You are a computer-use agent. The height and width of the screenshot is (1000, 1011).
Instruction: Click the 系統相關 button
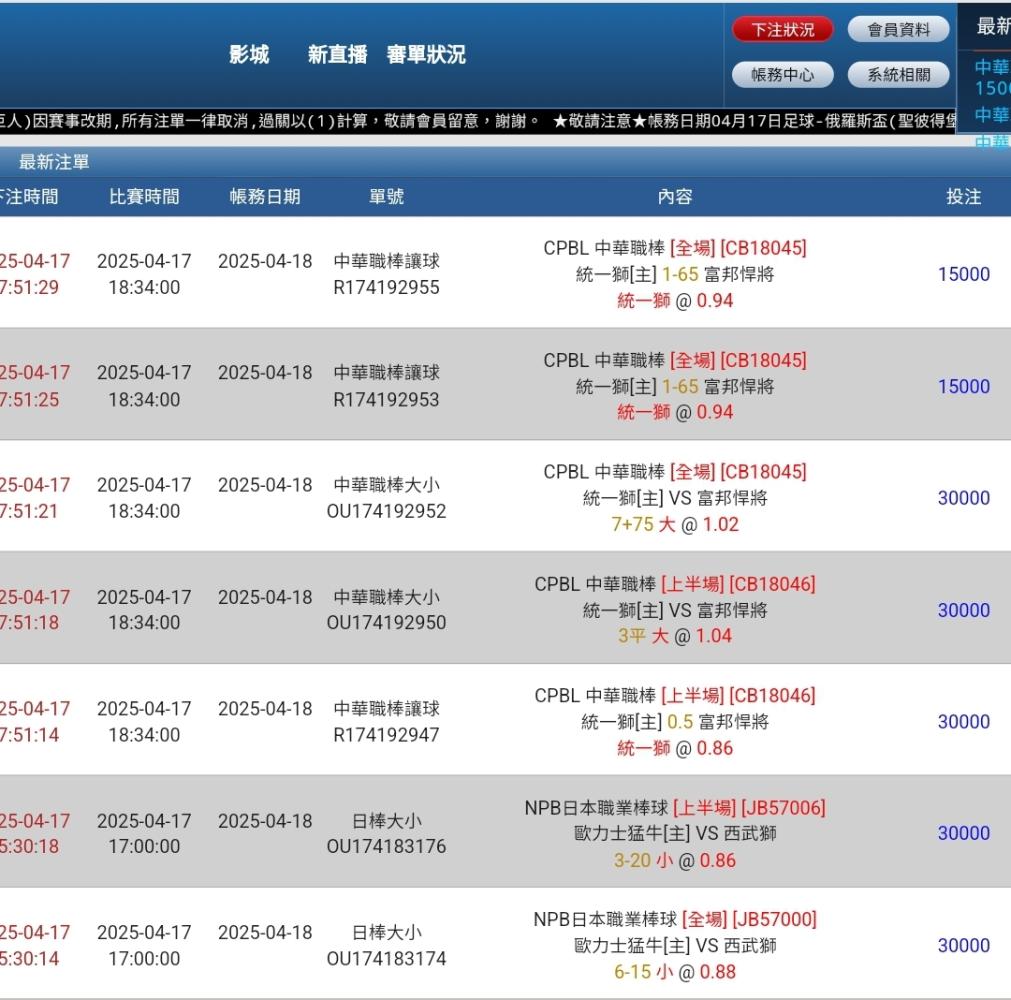click(898, 75)
